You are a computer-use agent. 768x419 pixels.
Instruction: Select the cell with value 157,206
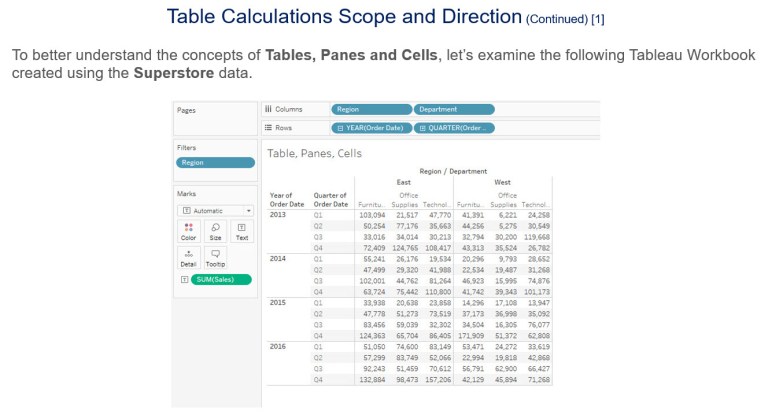tap(438, 380)
